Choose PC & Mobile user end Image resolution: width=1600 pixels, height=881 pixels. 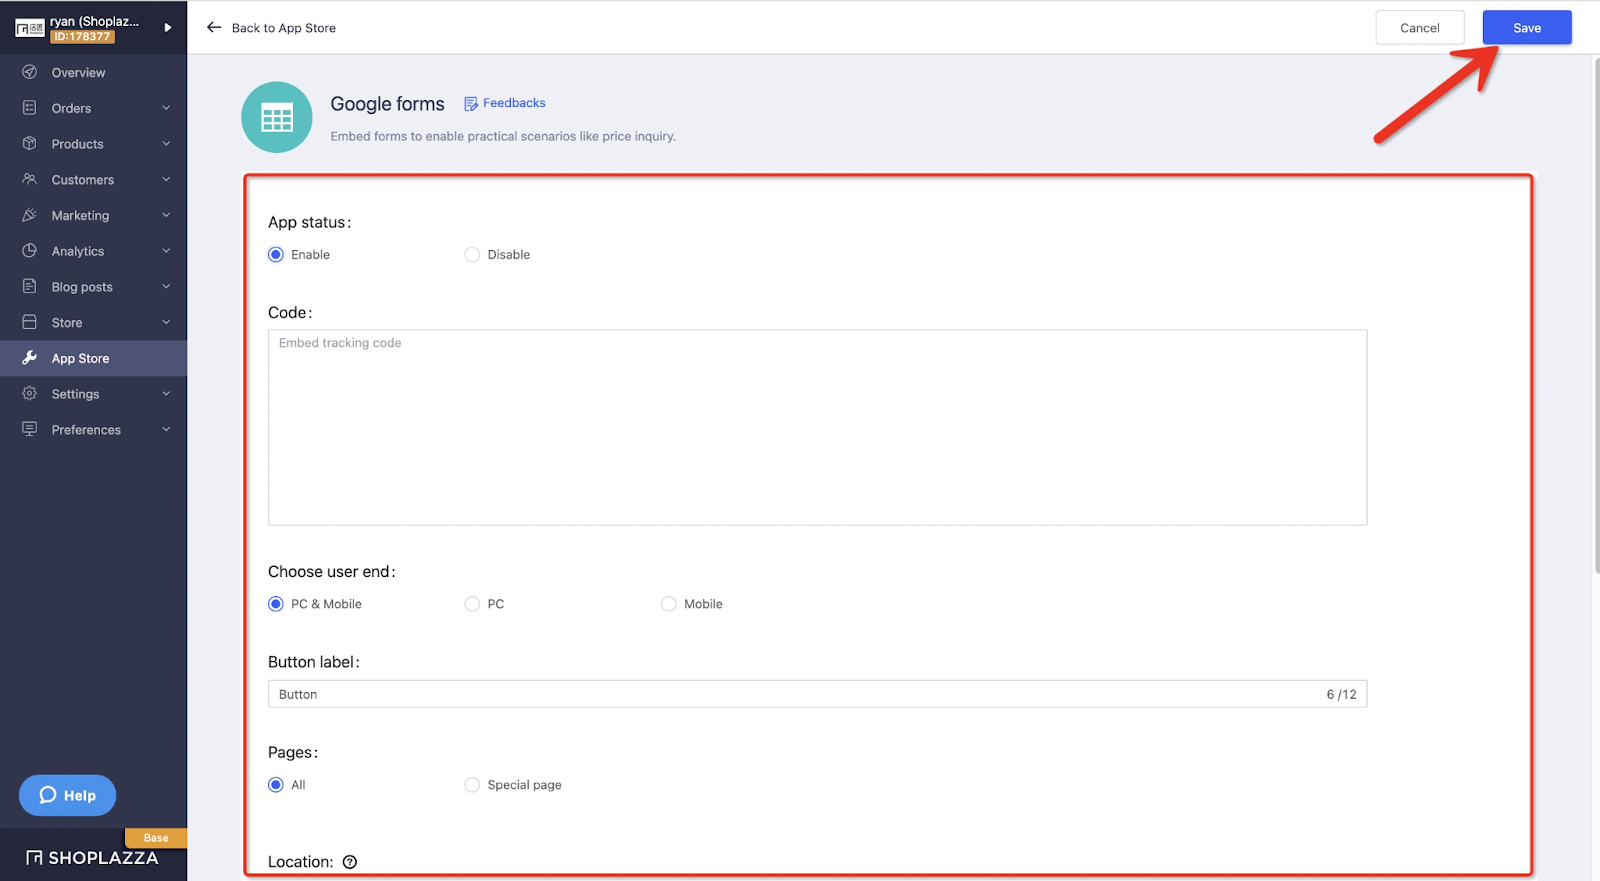coord(276,604)
